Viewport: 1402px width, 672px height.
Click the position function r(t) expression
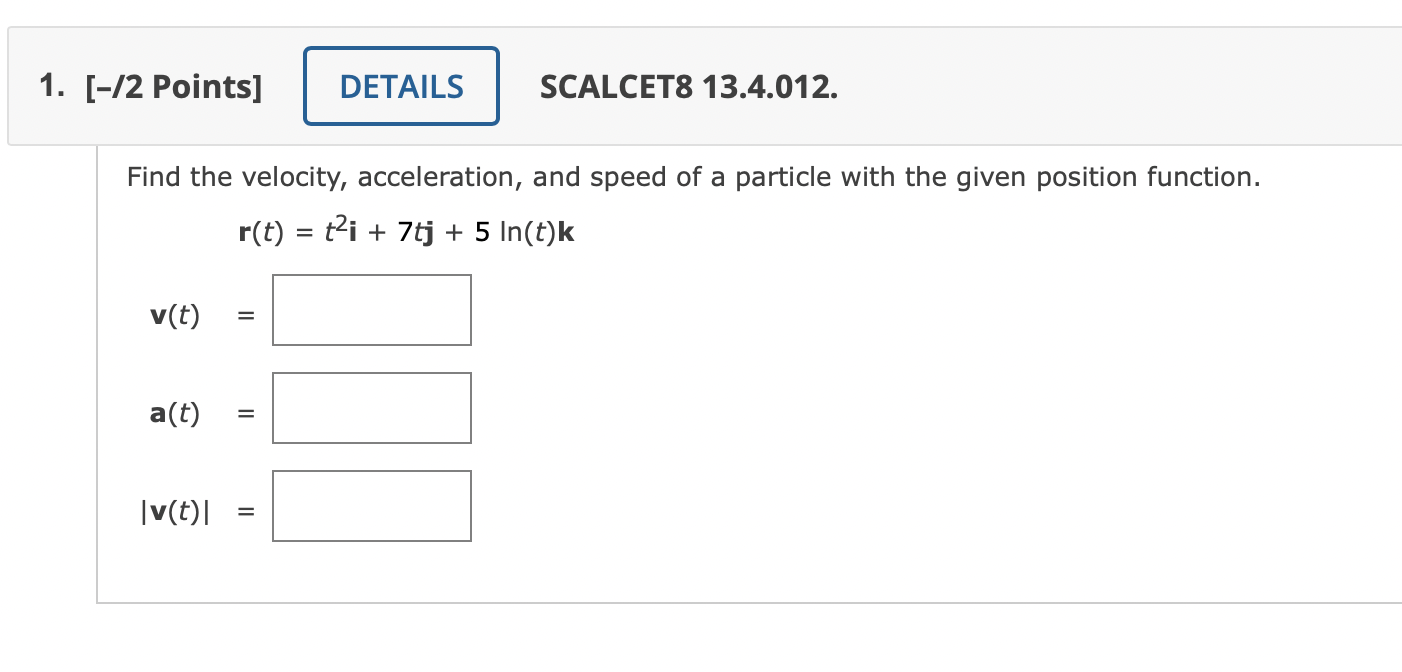click(x=405, y=231)
